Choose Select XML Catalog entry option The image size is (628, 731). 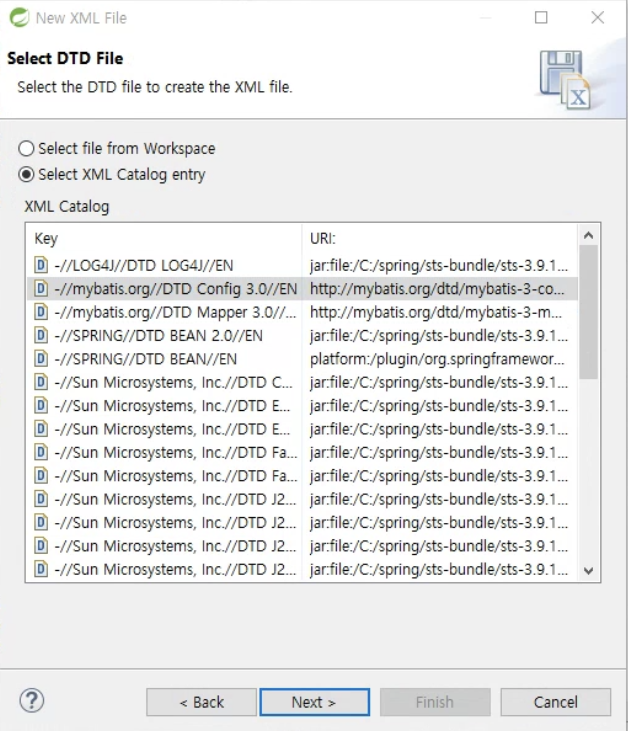[x=112, y=174]
